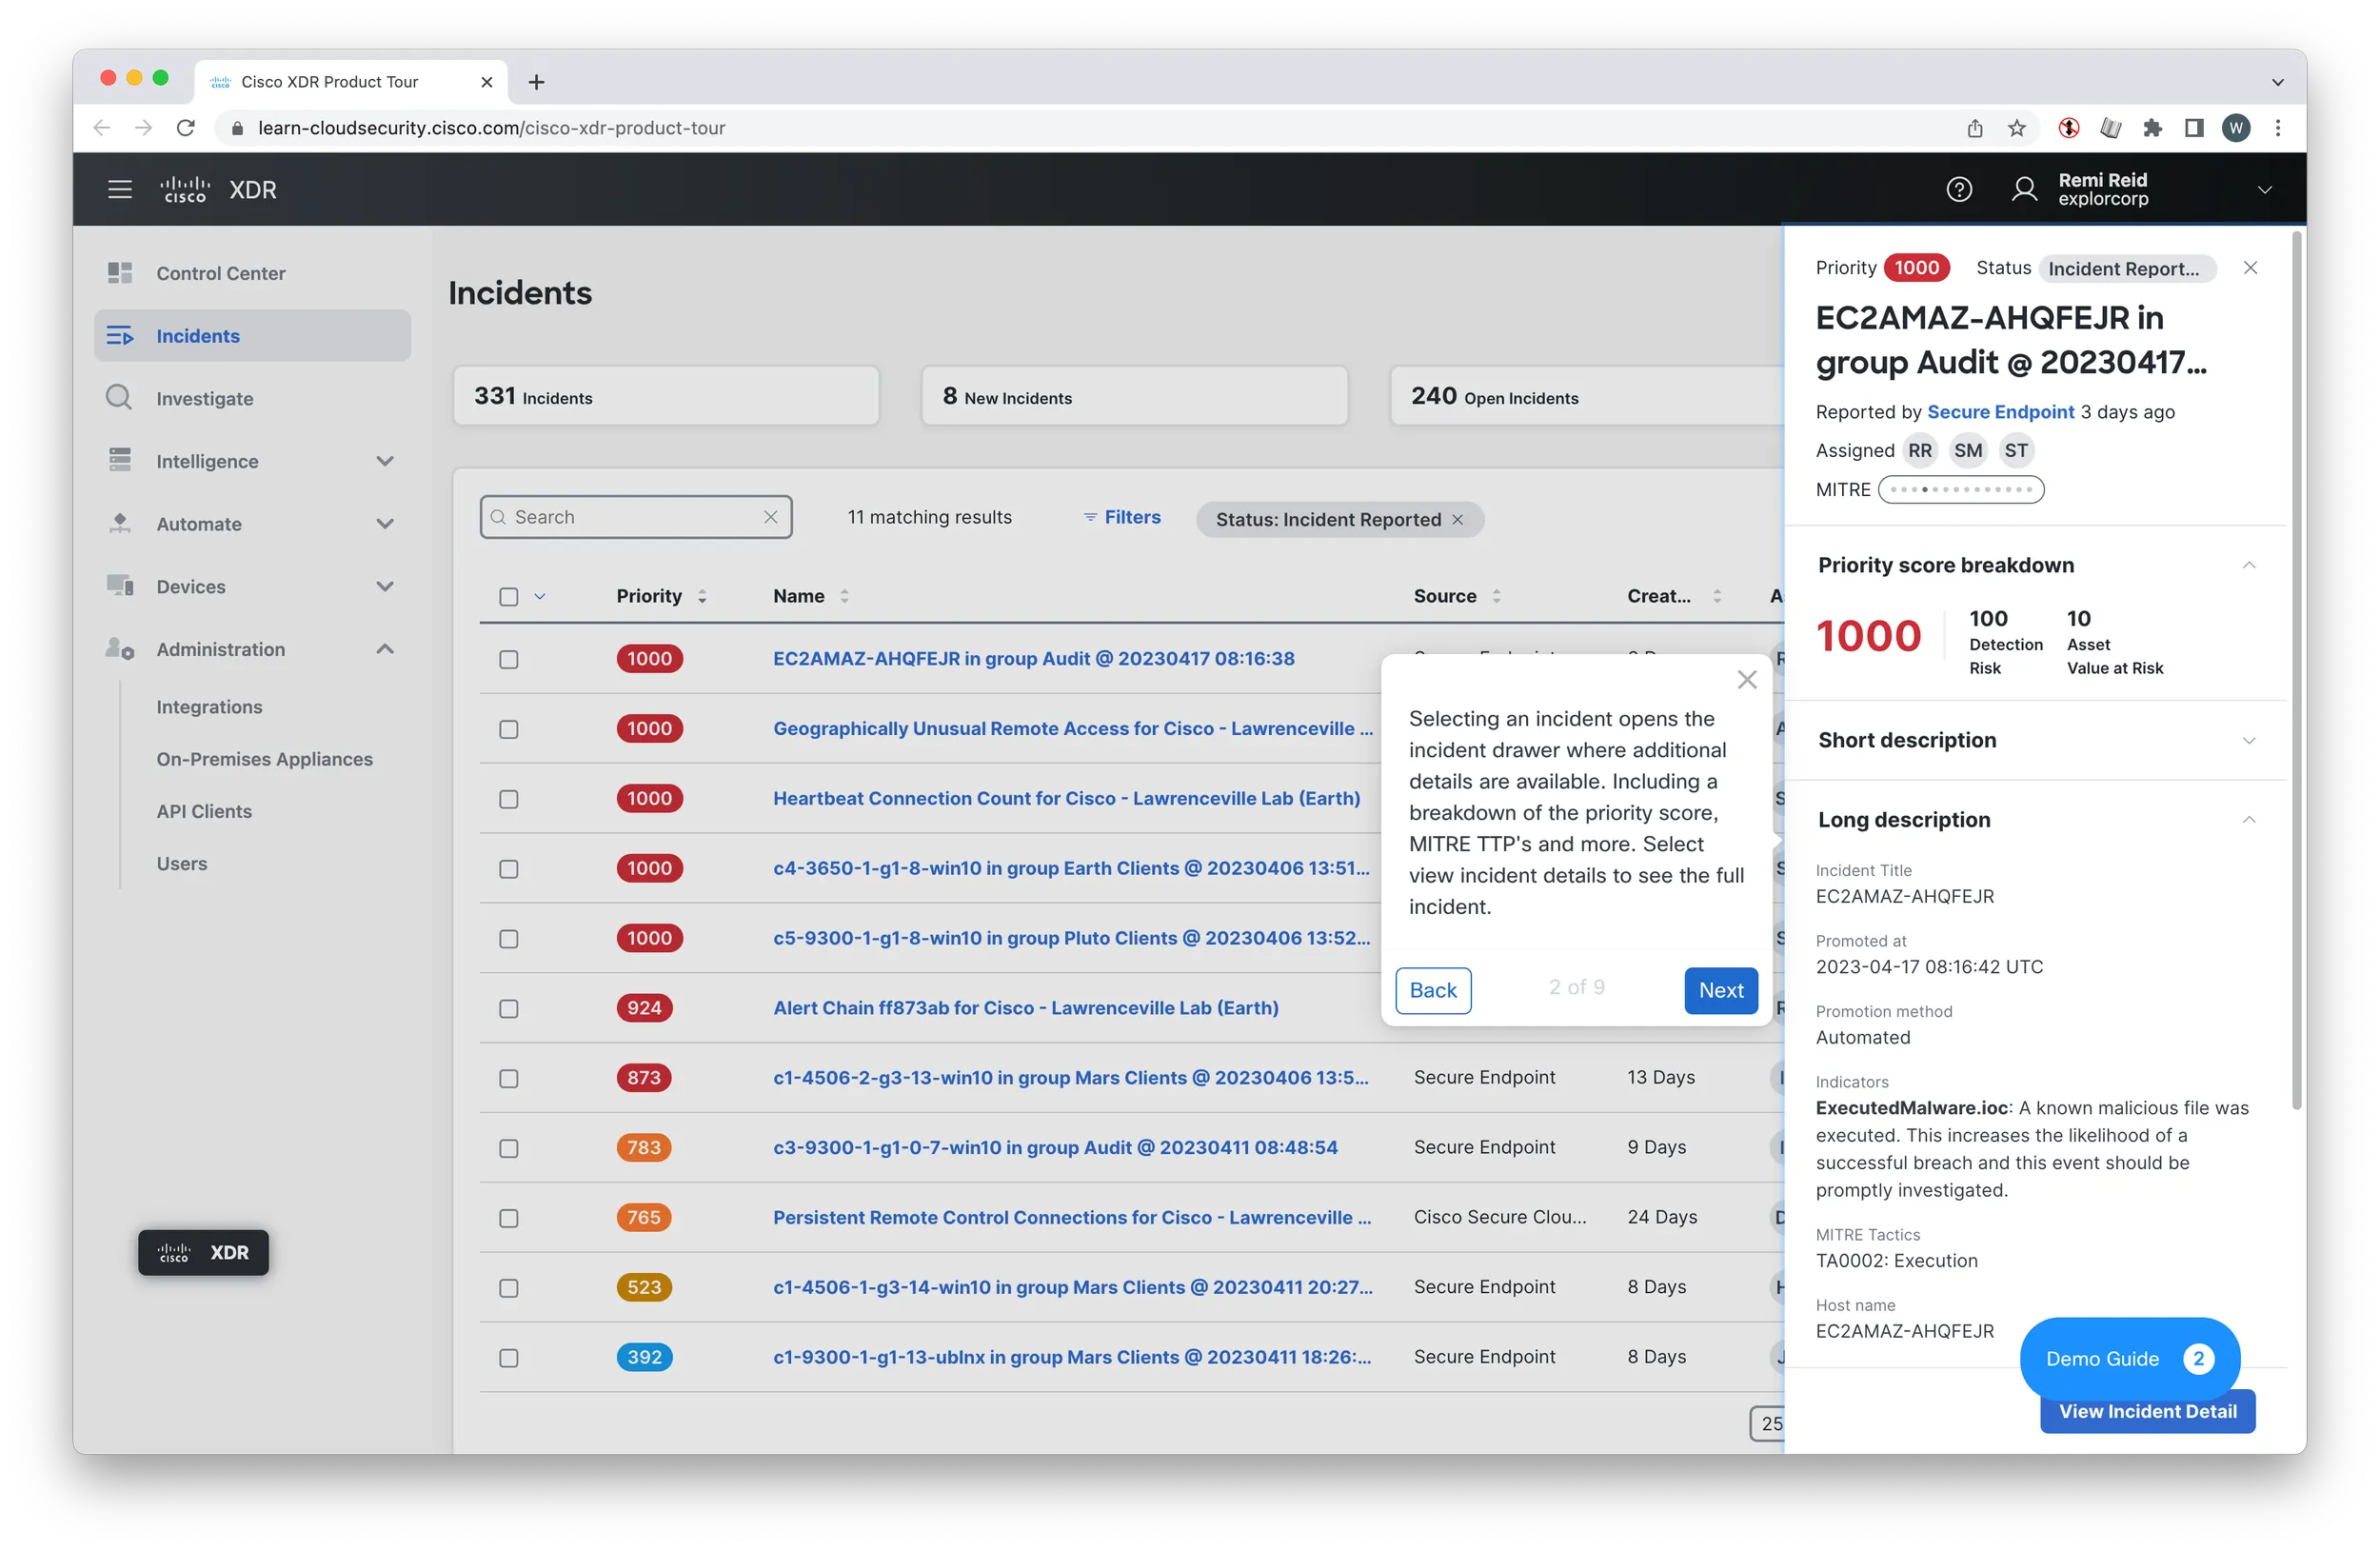Viewport: 2380px width, 1551px height.
Task: Click the MITRE tactics dotted indicator
Action: [x=1960, y=489]
